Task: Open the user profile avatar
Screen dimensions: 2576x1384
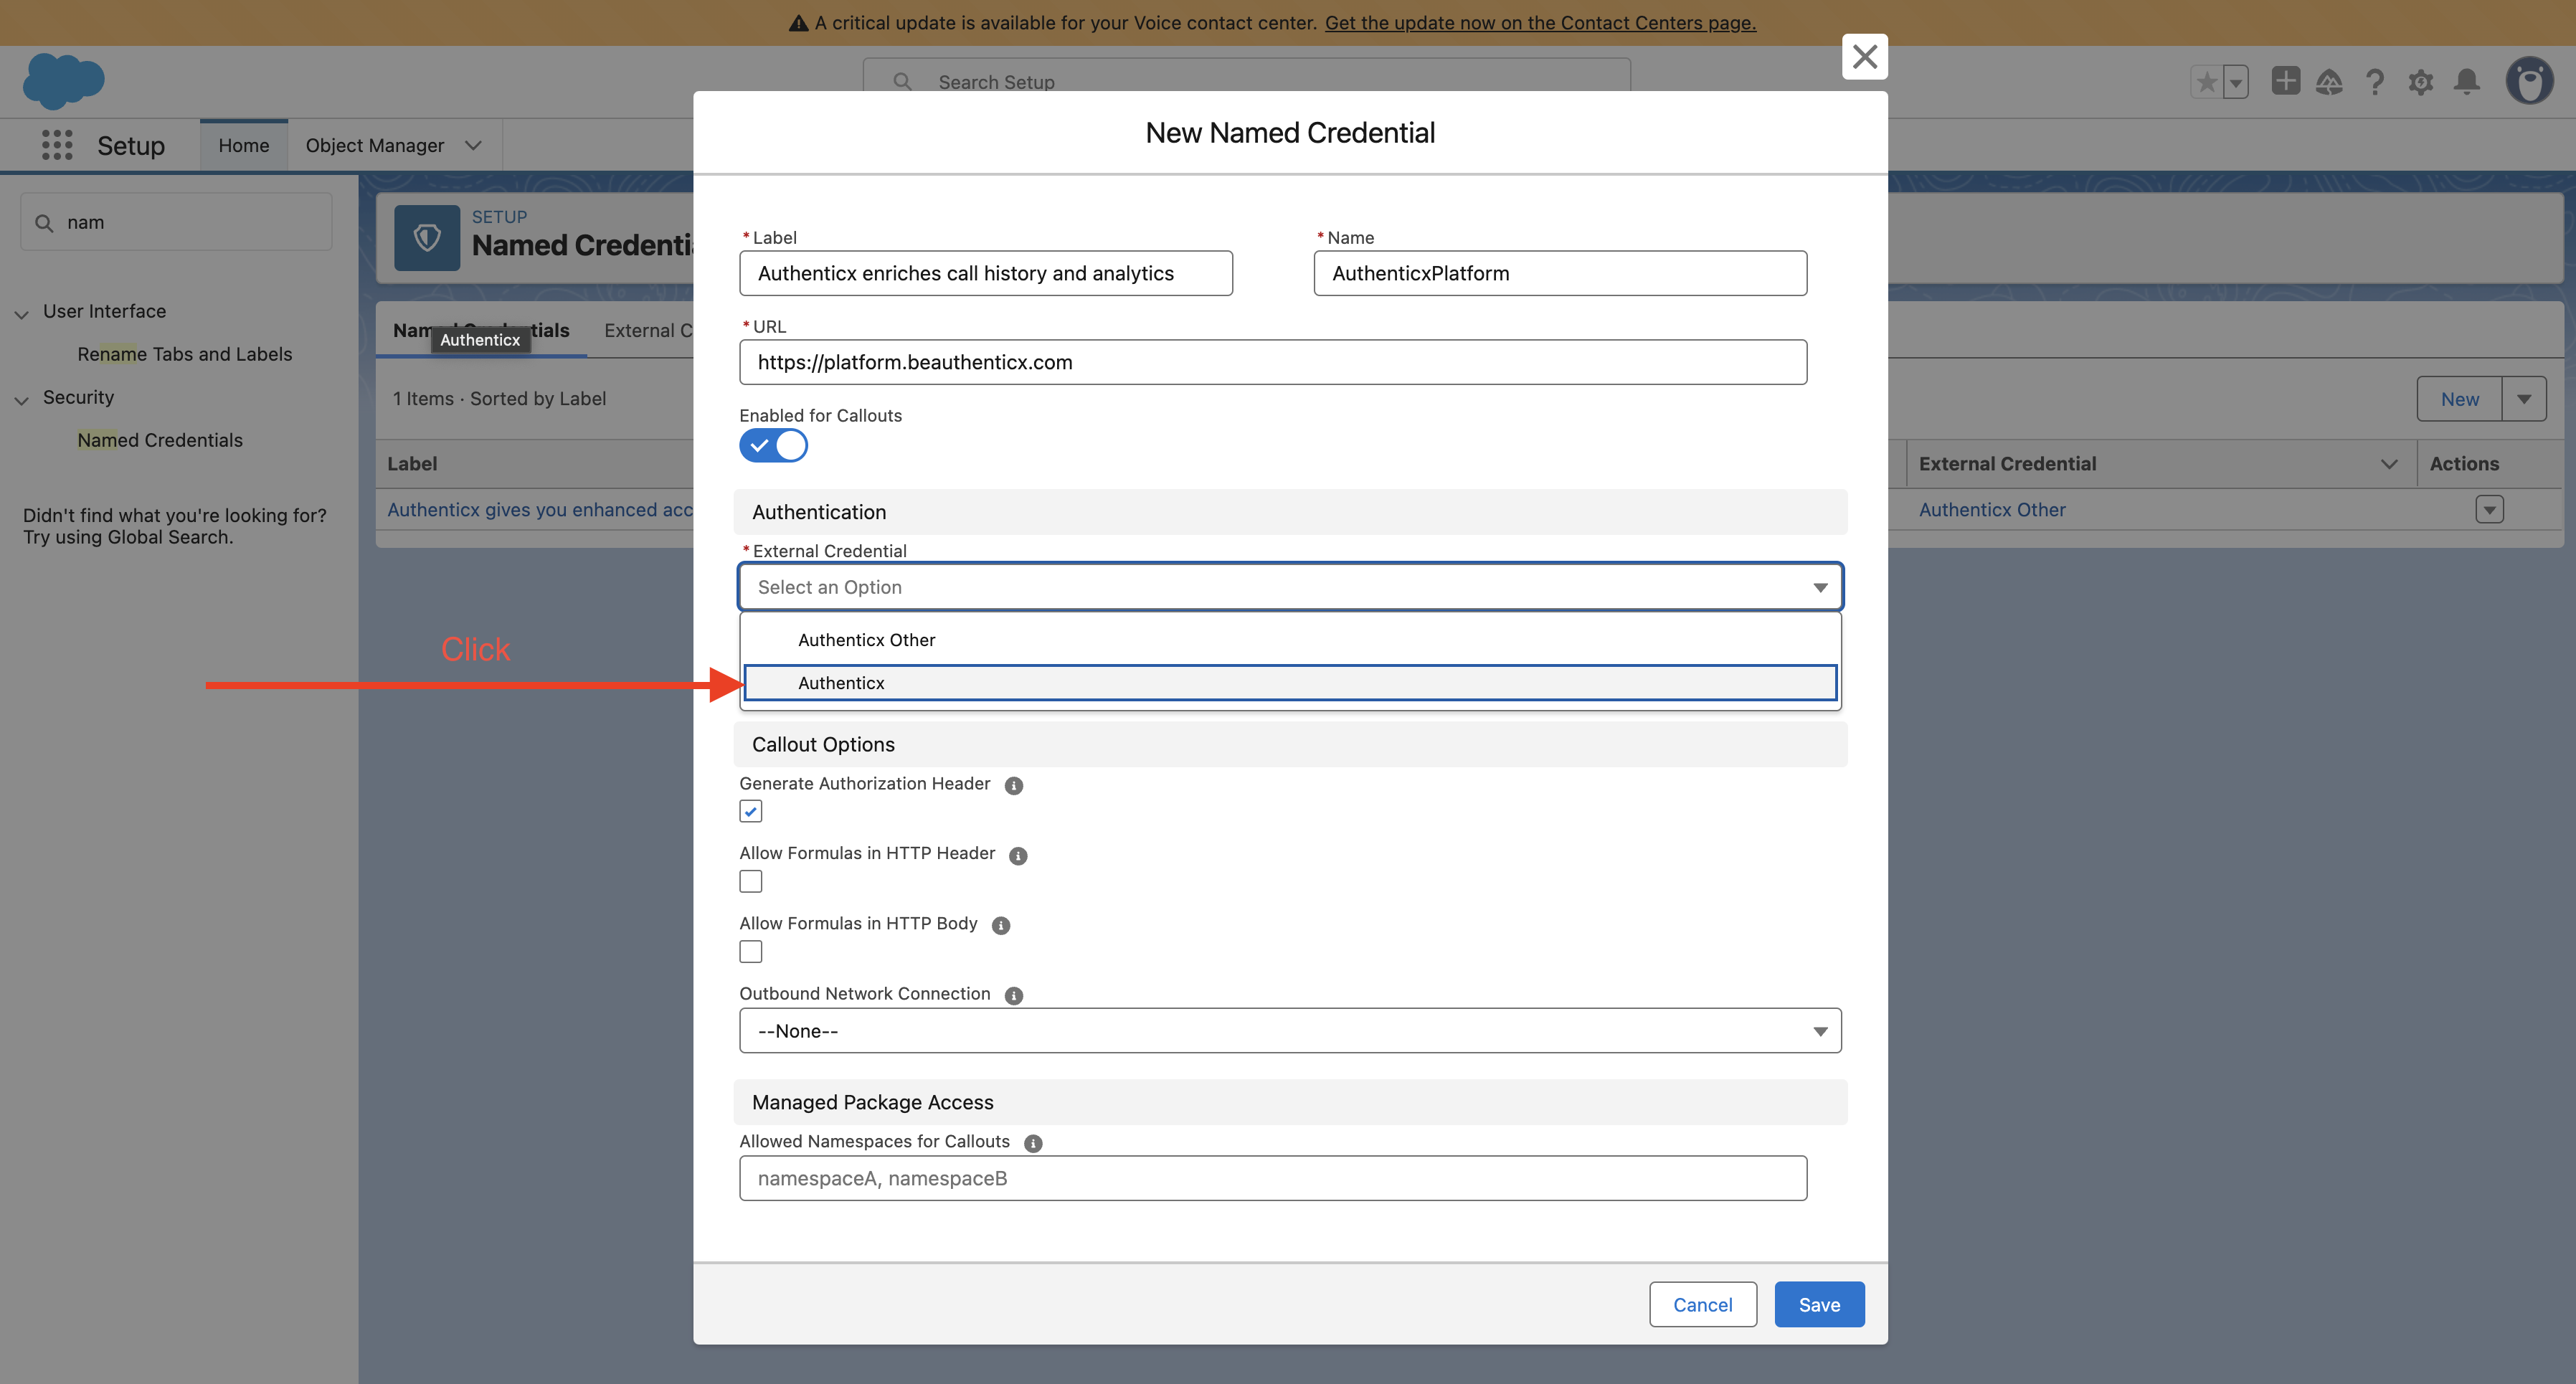Action: click(2530, 81)
